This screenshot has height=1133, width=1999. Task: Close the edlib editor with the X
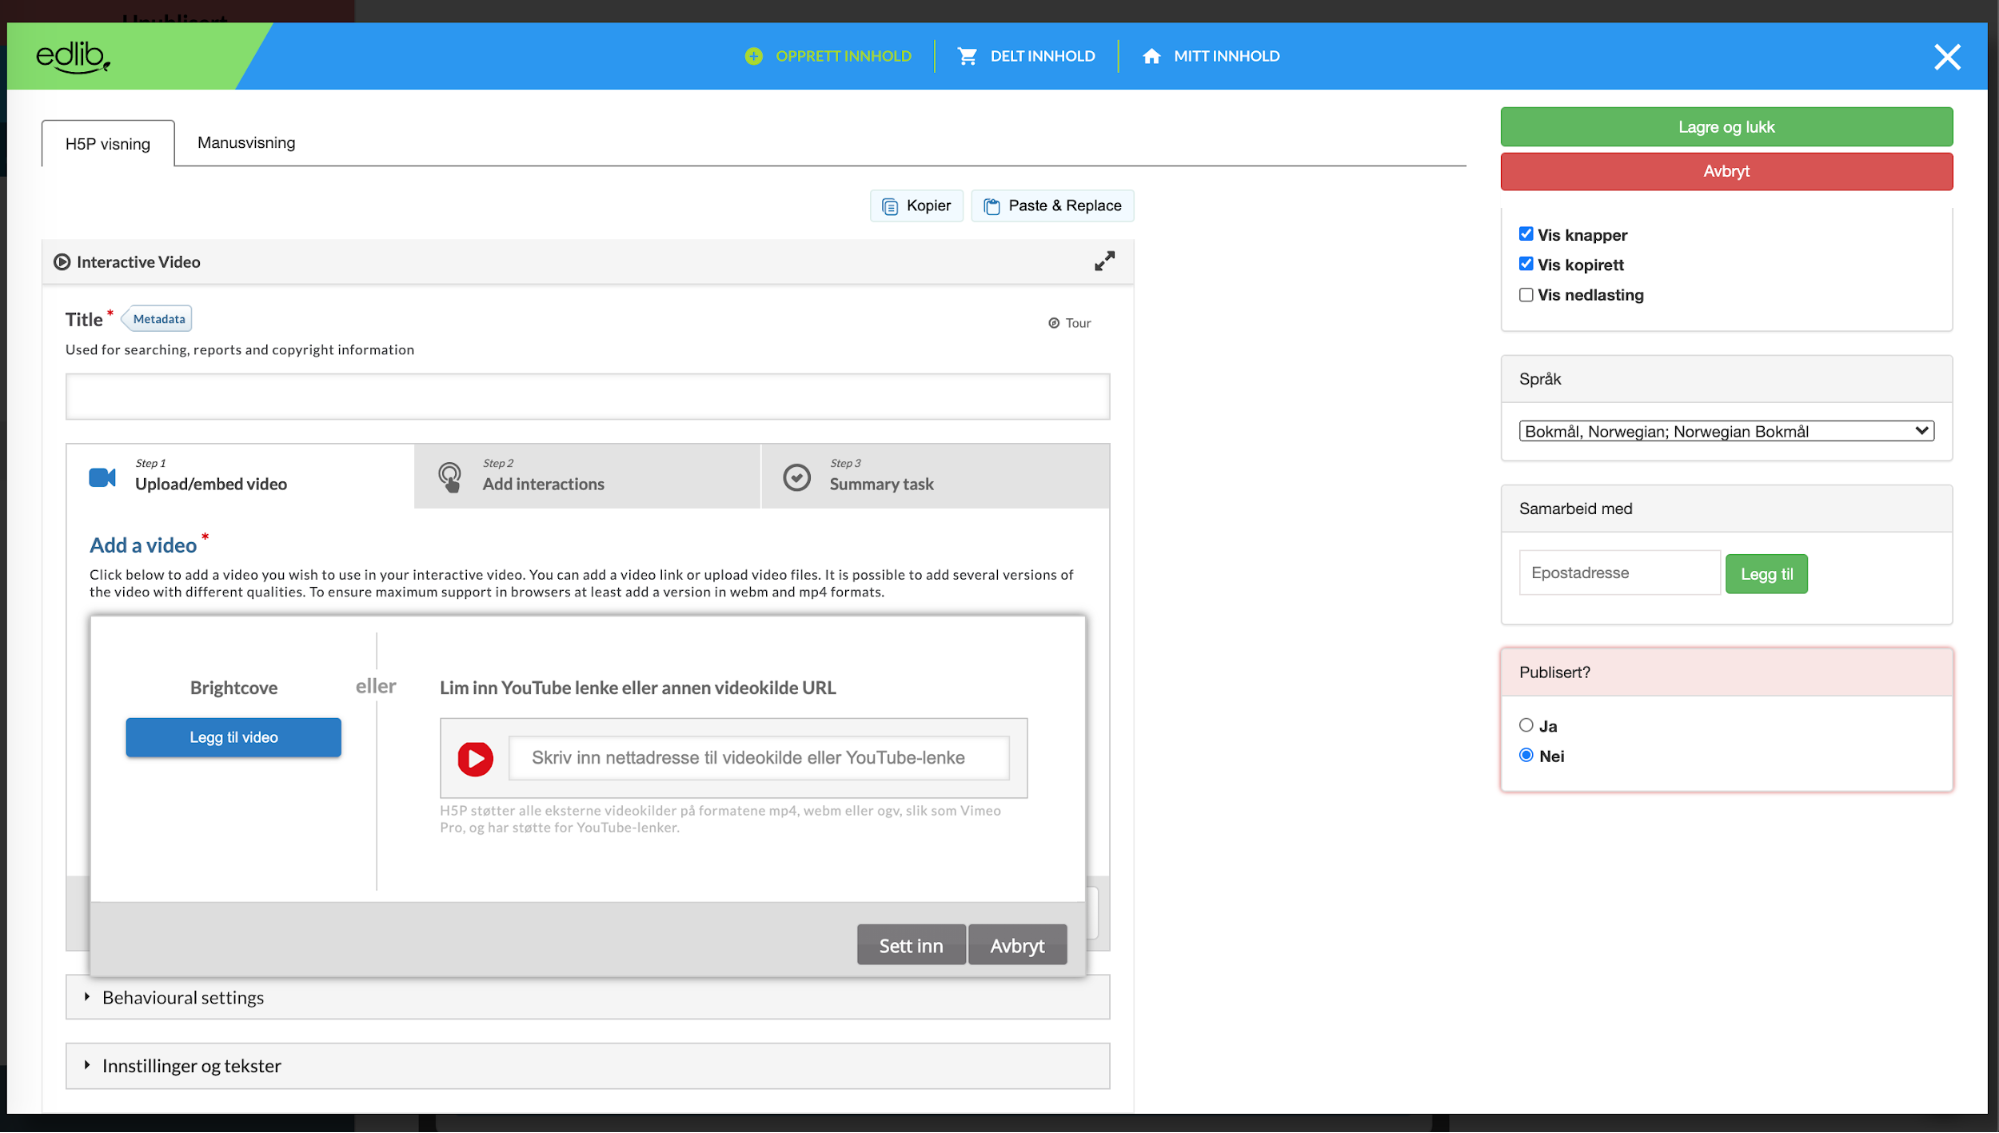coord(1947,57)
